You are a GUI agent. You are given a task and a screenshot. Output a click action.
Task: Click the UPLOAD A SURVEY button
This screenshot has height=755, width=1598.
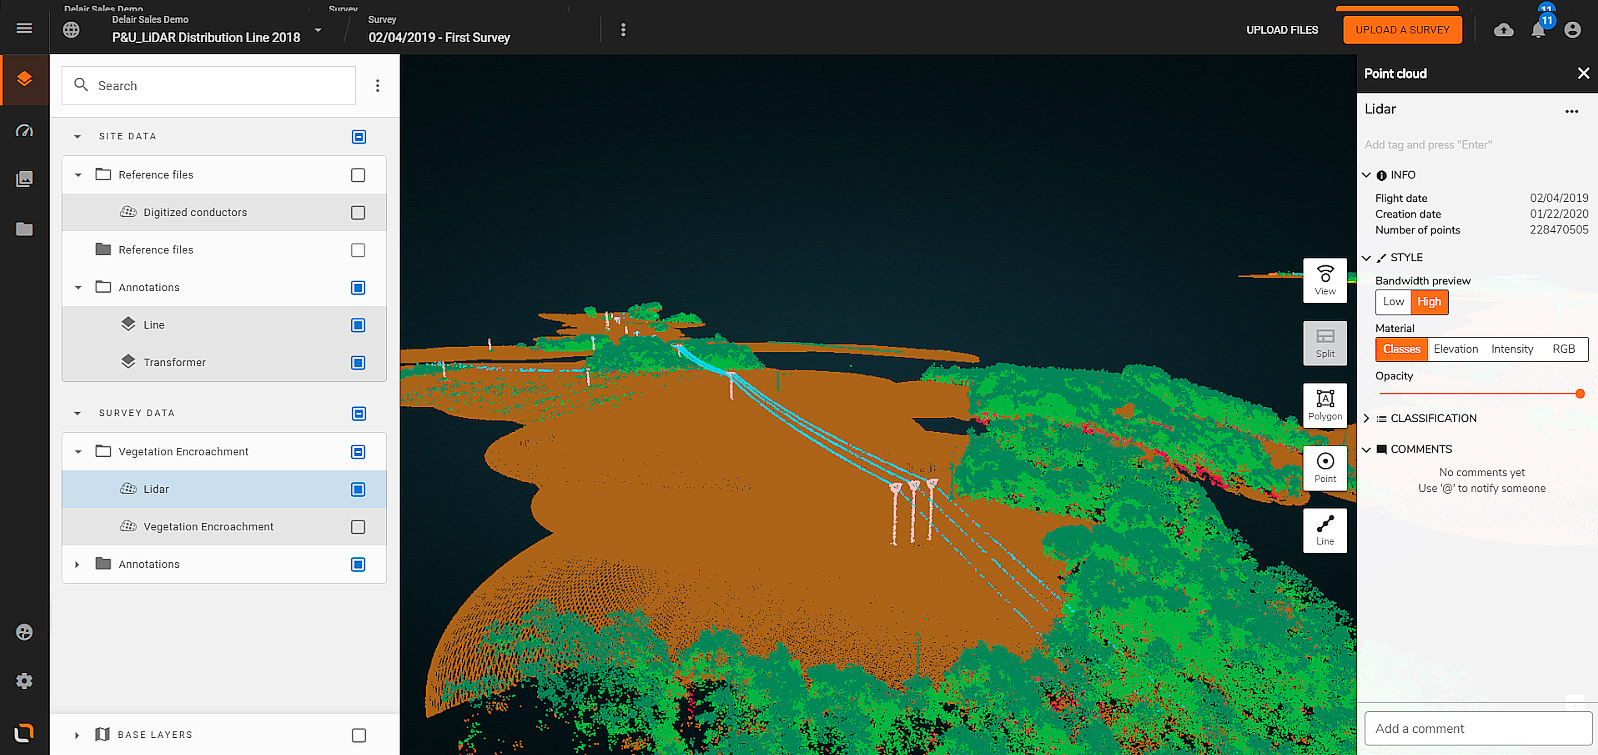(1402, 30)
